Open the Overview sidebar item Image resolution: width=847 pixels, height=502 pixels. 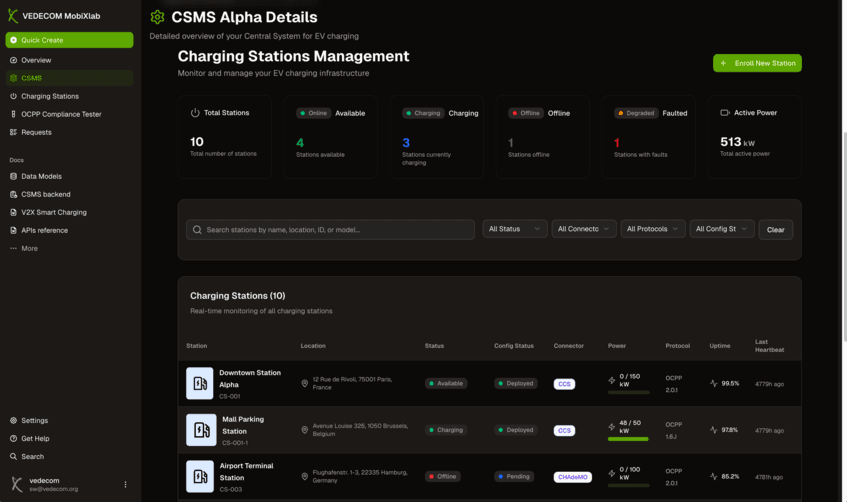click(69, 60)
